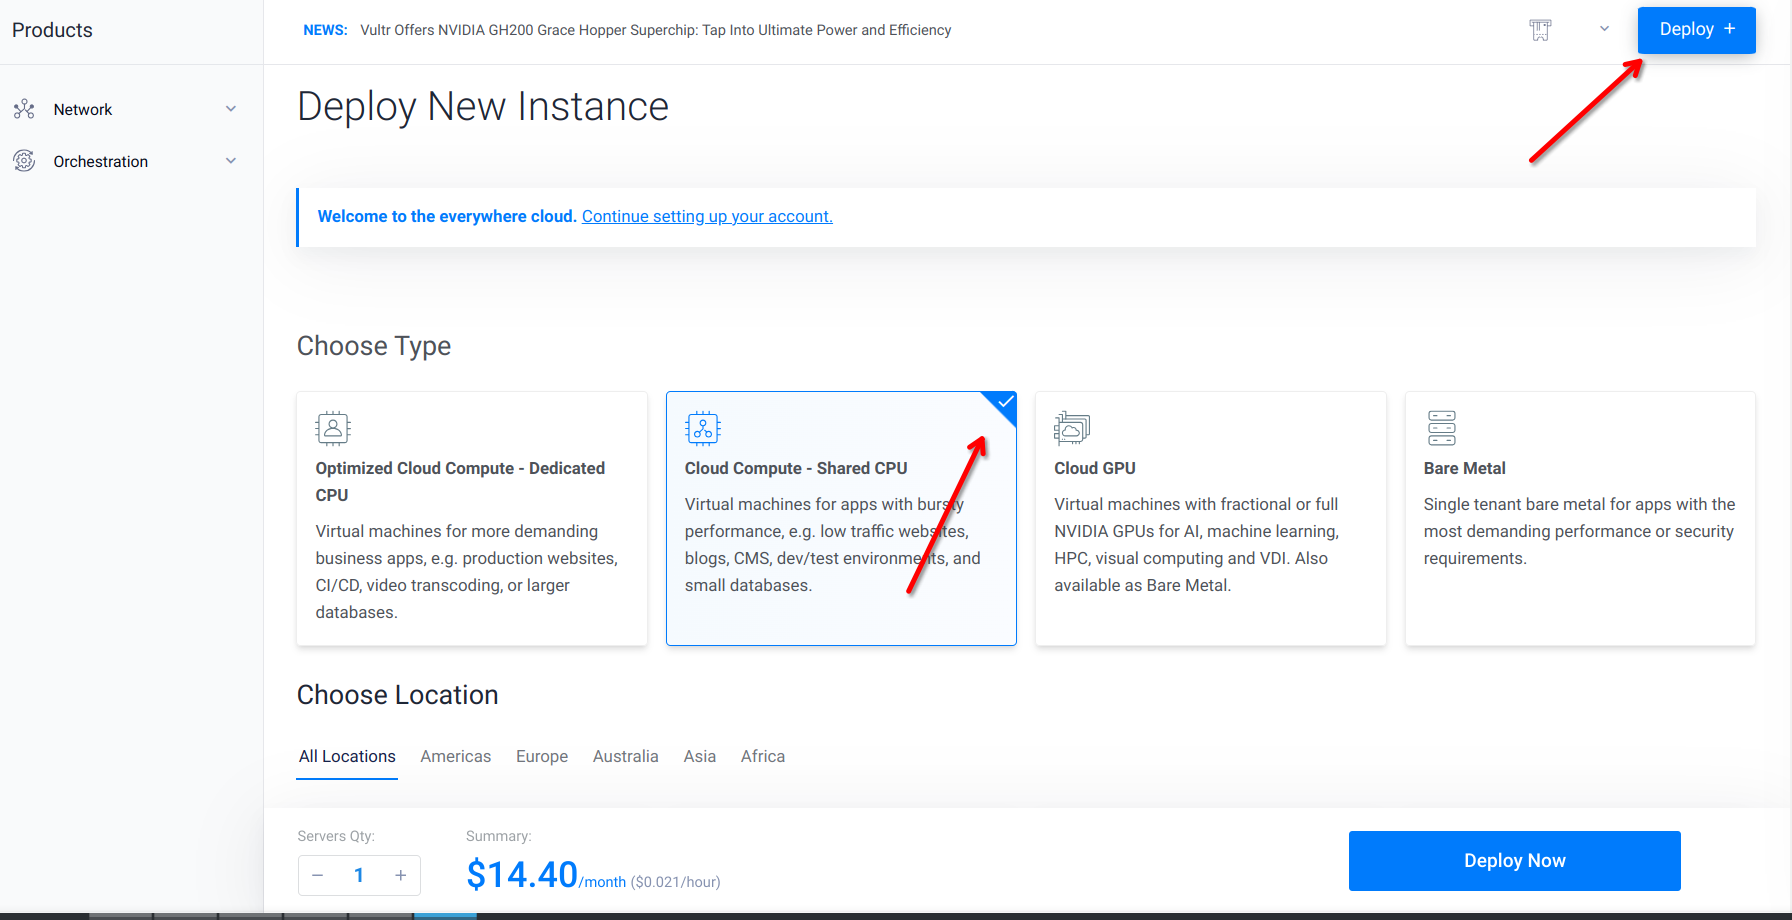Open the Network sidebar section

[131, 109]
